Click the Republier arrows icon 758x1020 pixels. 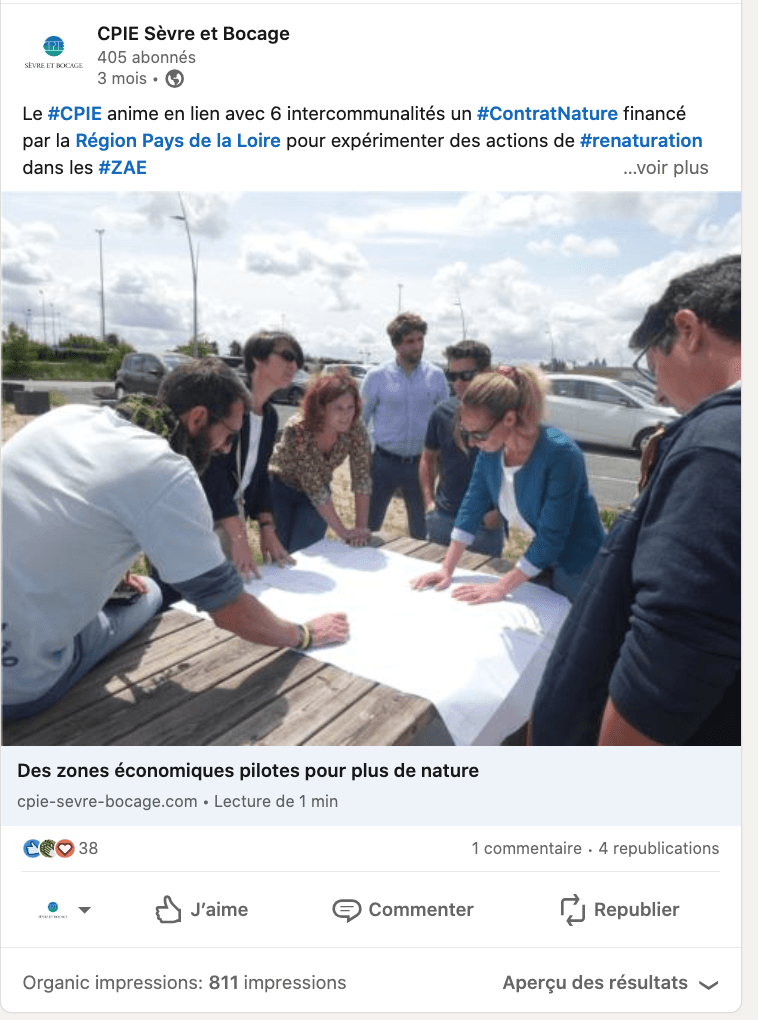coord(573,909)
